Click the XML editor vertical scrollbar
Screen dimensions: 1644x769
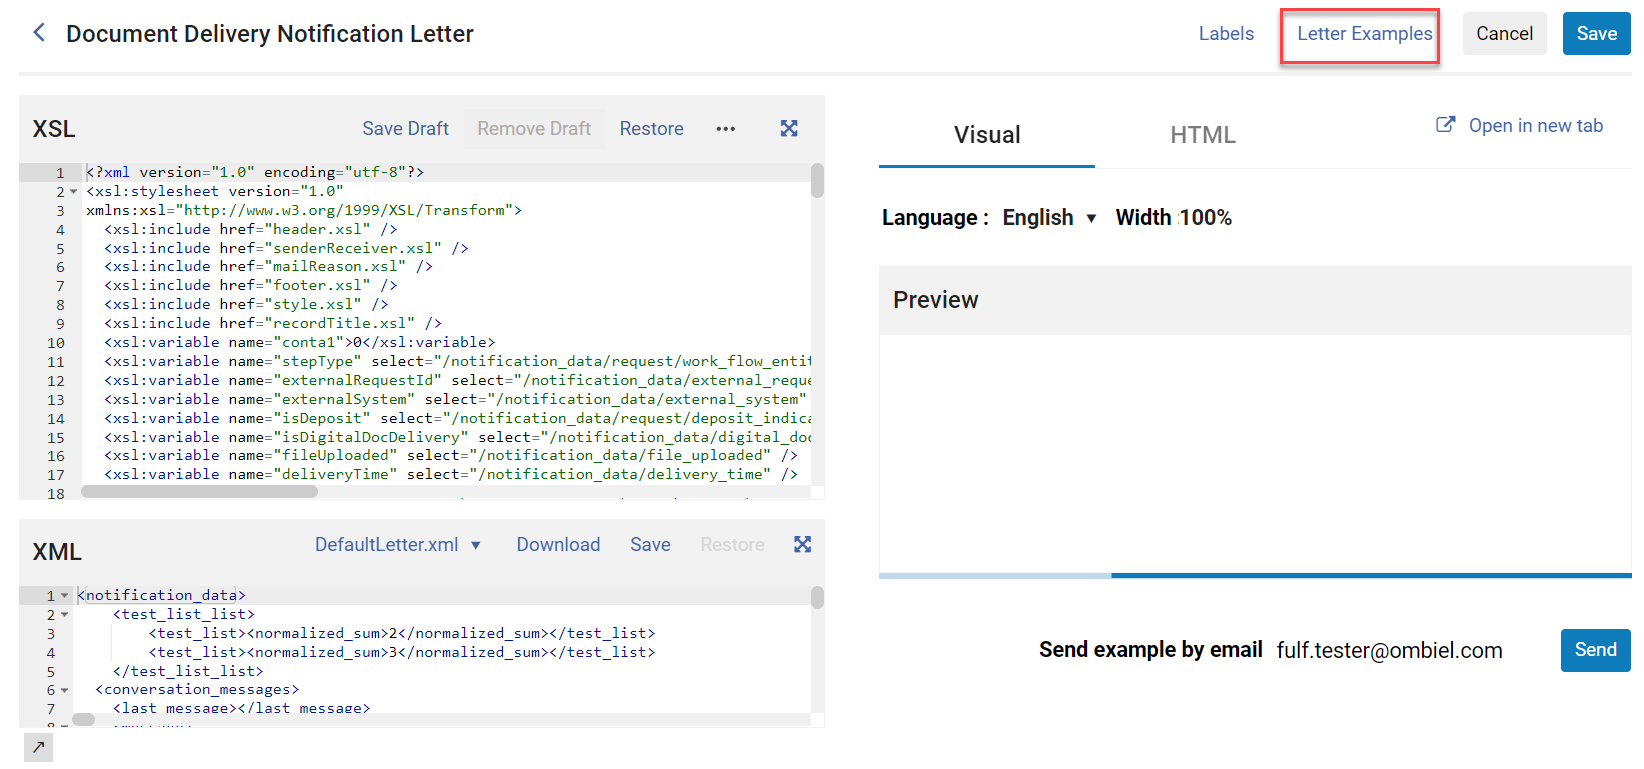pyautogui.click(x=817, y=597)
